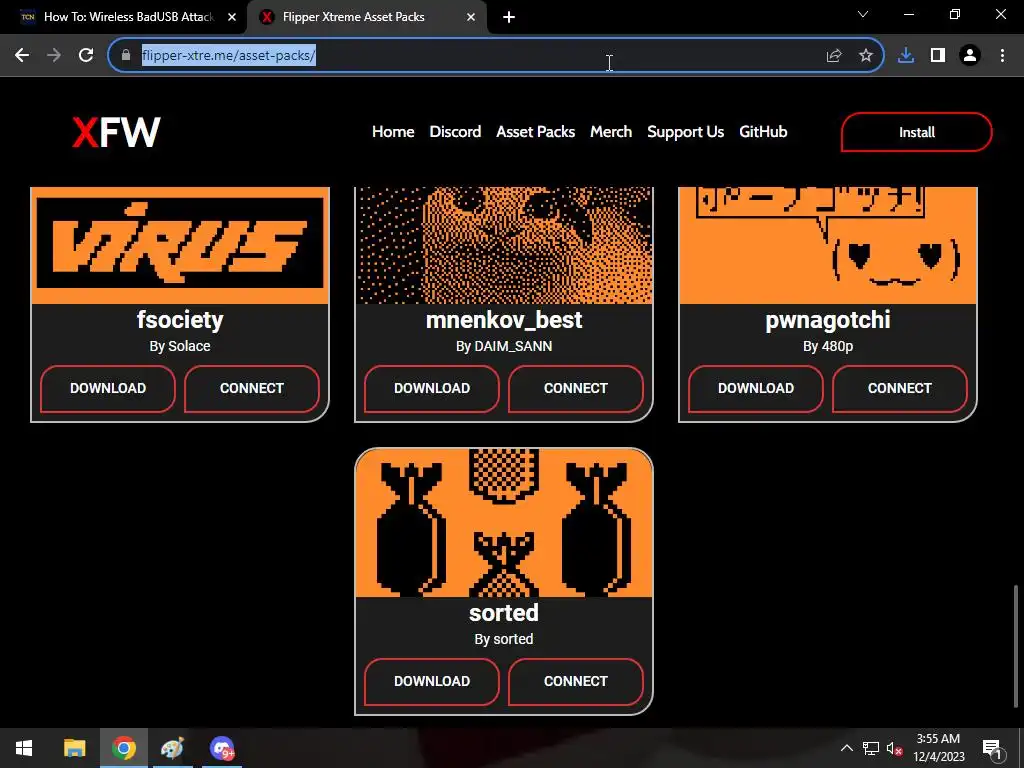The width and height of the screenshot is (1024, 768).
Task: Close the Wireless BadUSB Attack tab
Action: [x=232, y=17]
